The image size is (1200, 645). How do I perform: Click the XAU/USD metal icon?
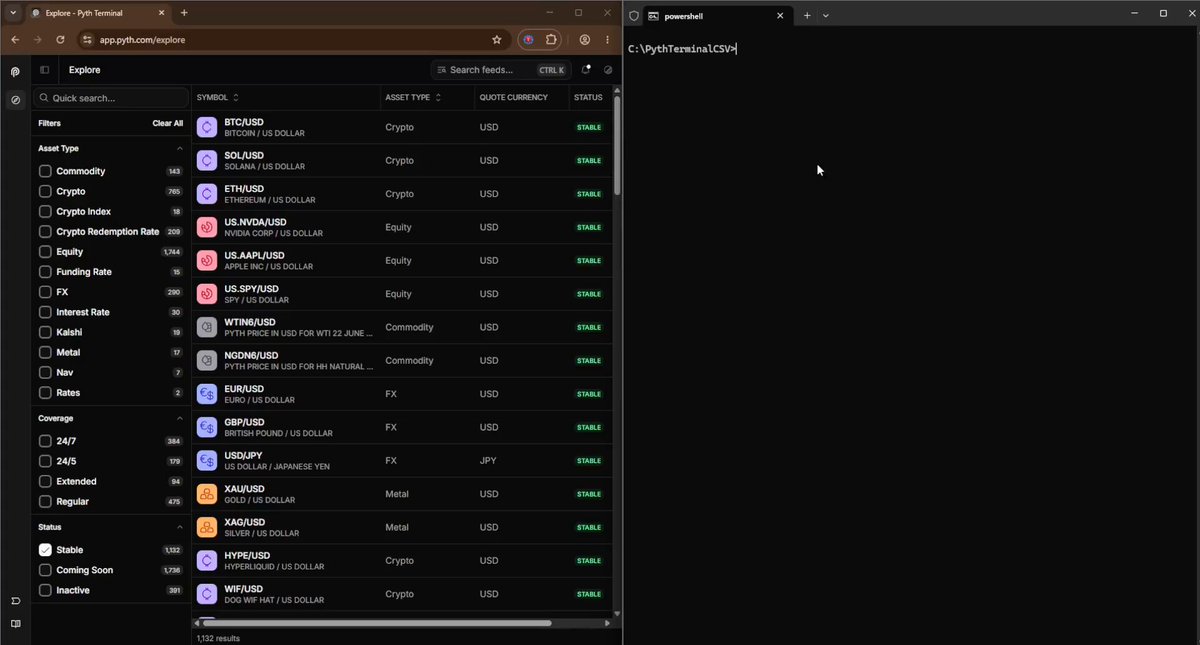(207, 494)
